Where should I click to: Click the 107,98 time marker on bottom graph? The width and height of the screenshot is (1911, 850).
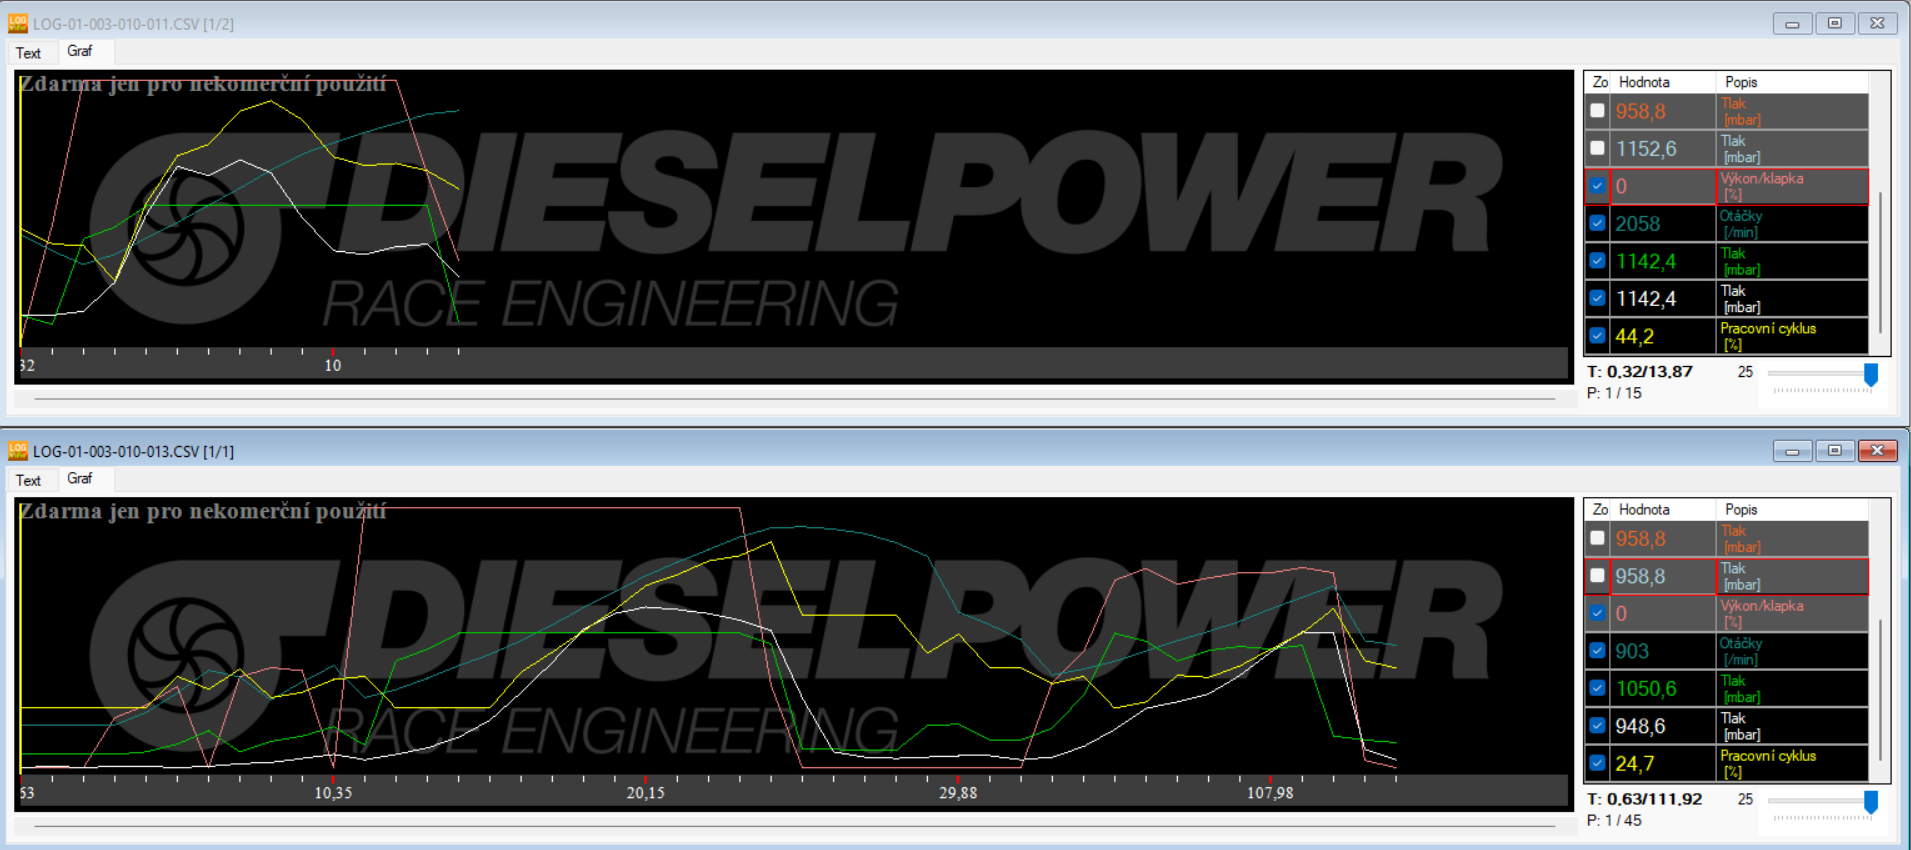(1270, 793)
